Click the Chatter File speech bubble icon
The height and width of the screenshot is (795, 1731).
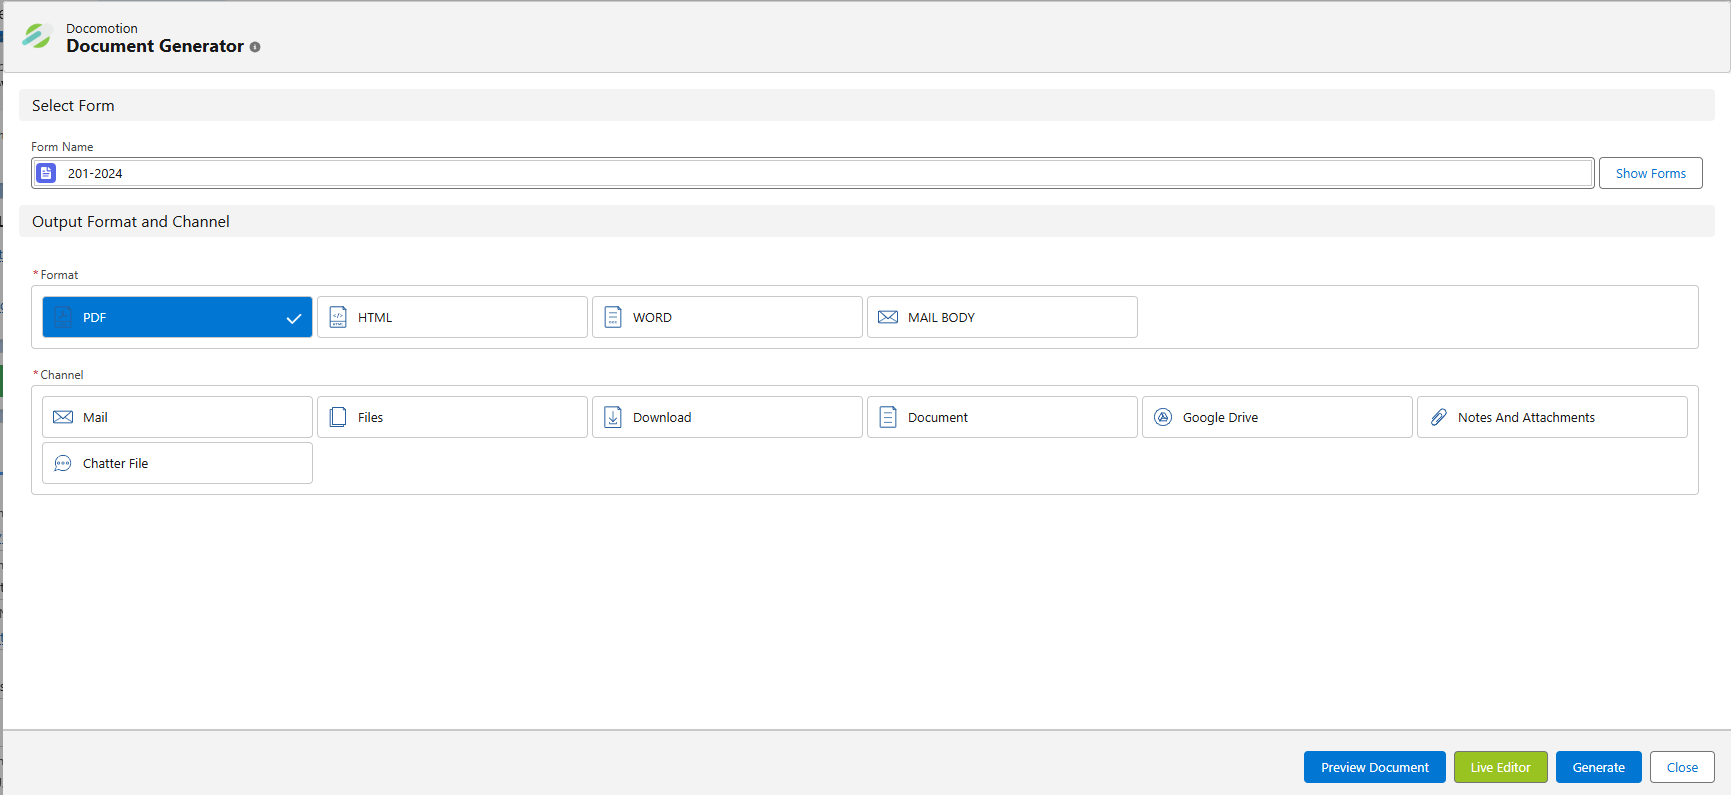(x=63, y=463)
